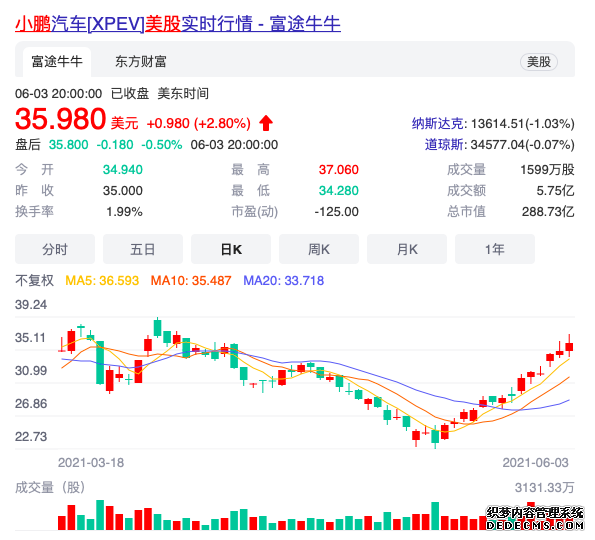Open the 小鹏汽车[XPEV] 美股实时行情 title link

pos(178,24)
